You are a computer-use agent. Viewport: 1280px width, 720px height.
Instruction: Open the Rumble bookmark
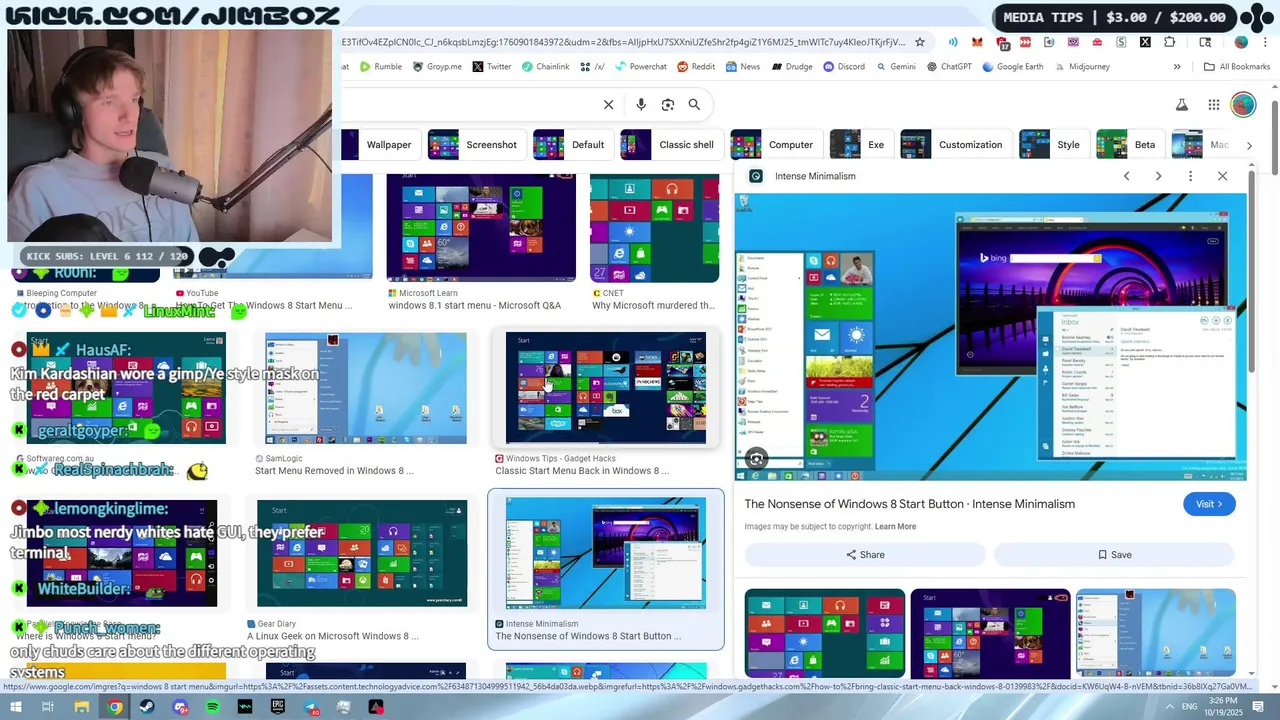click(x=381, y=67)
